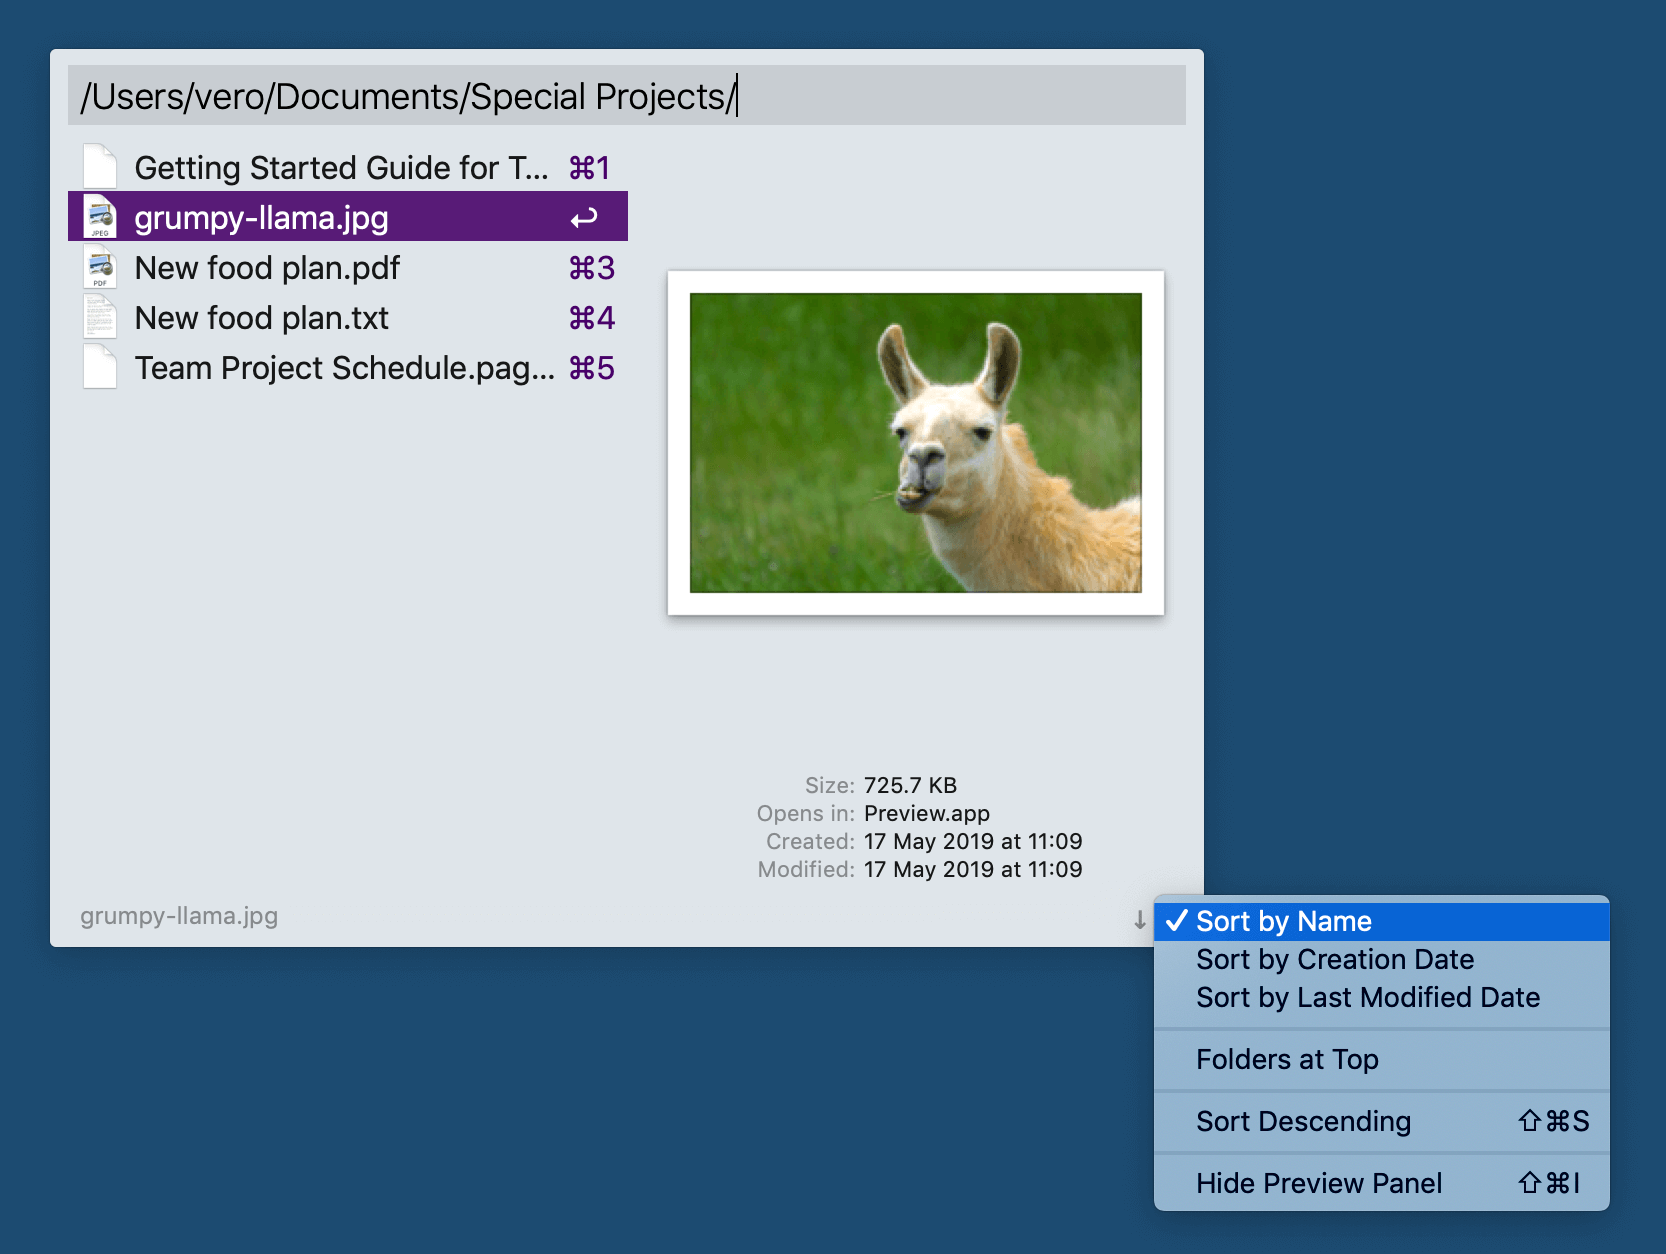
Task: Click the file path input field
Action: (626, 96)
